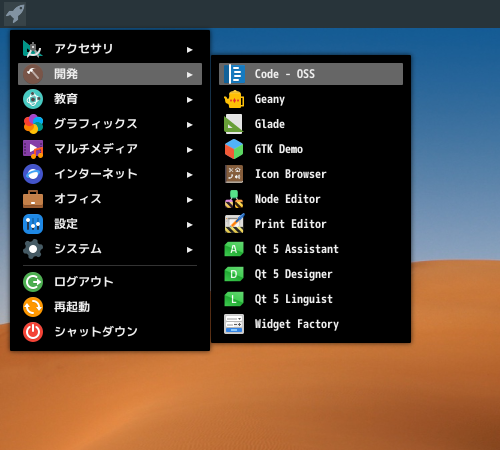Screen dimensions: 500x450
Task: Expand the インターネット submenu arrow
Action: pos(190,175)
